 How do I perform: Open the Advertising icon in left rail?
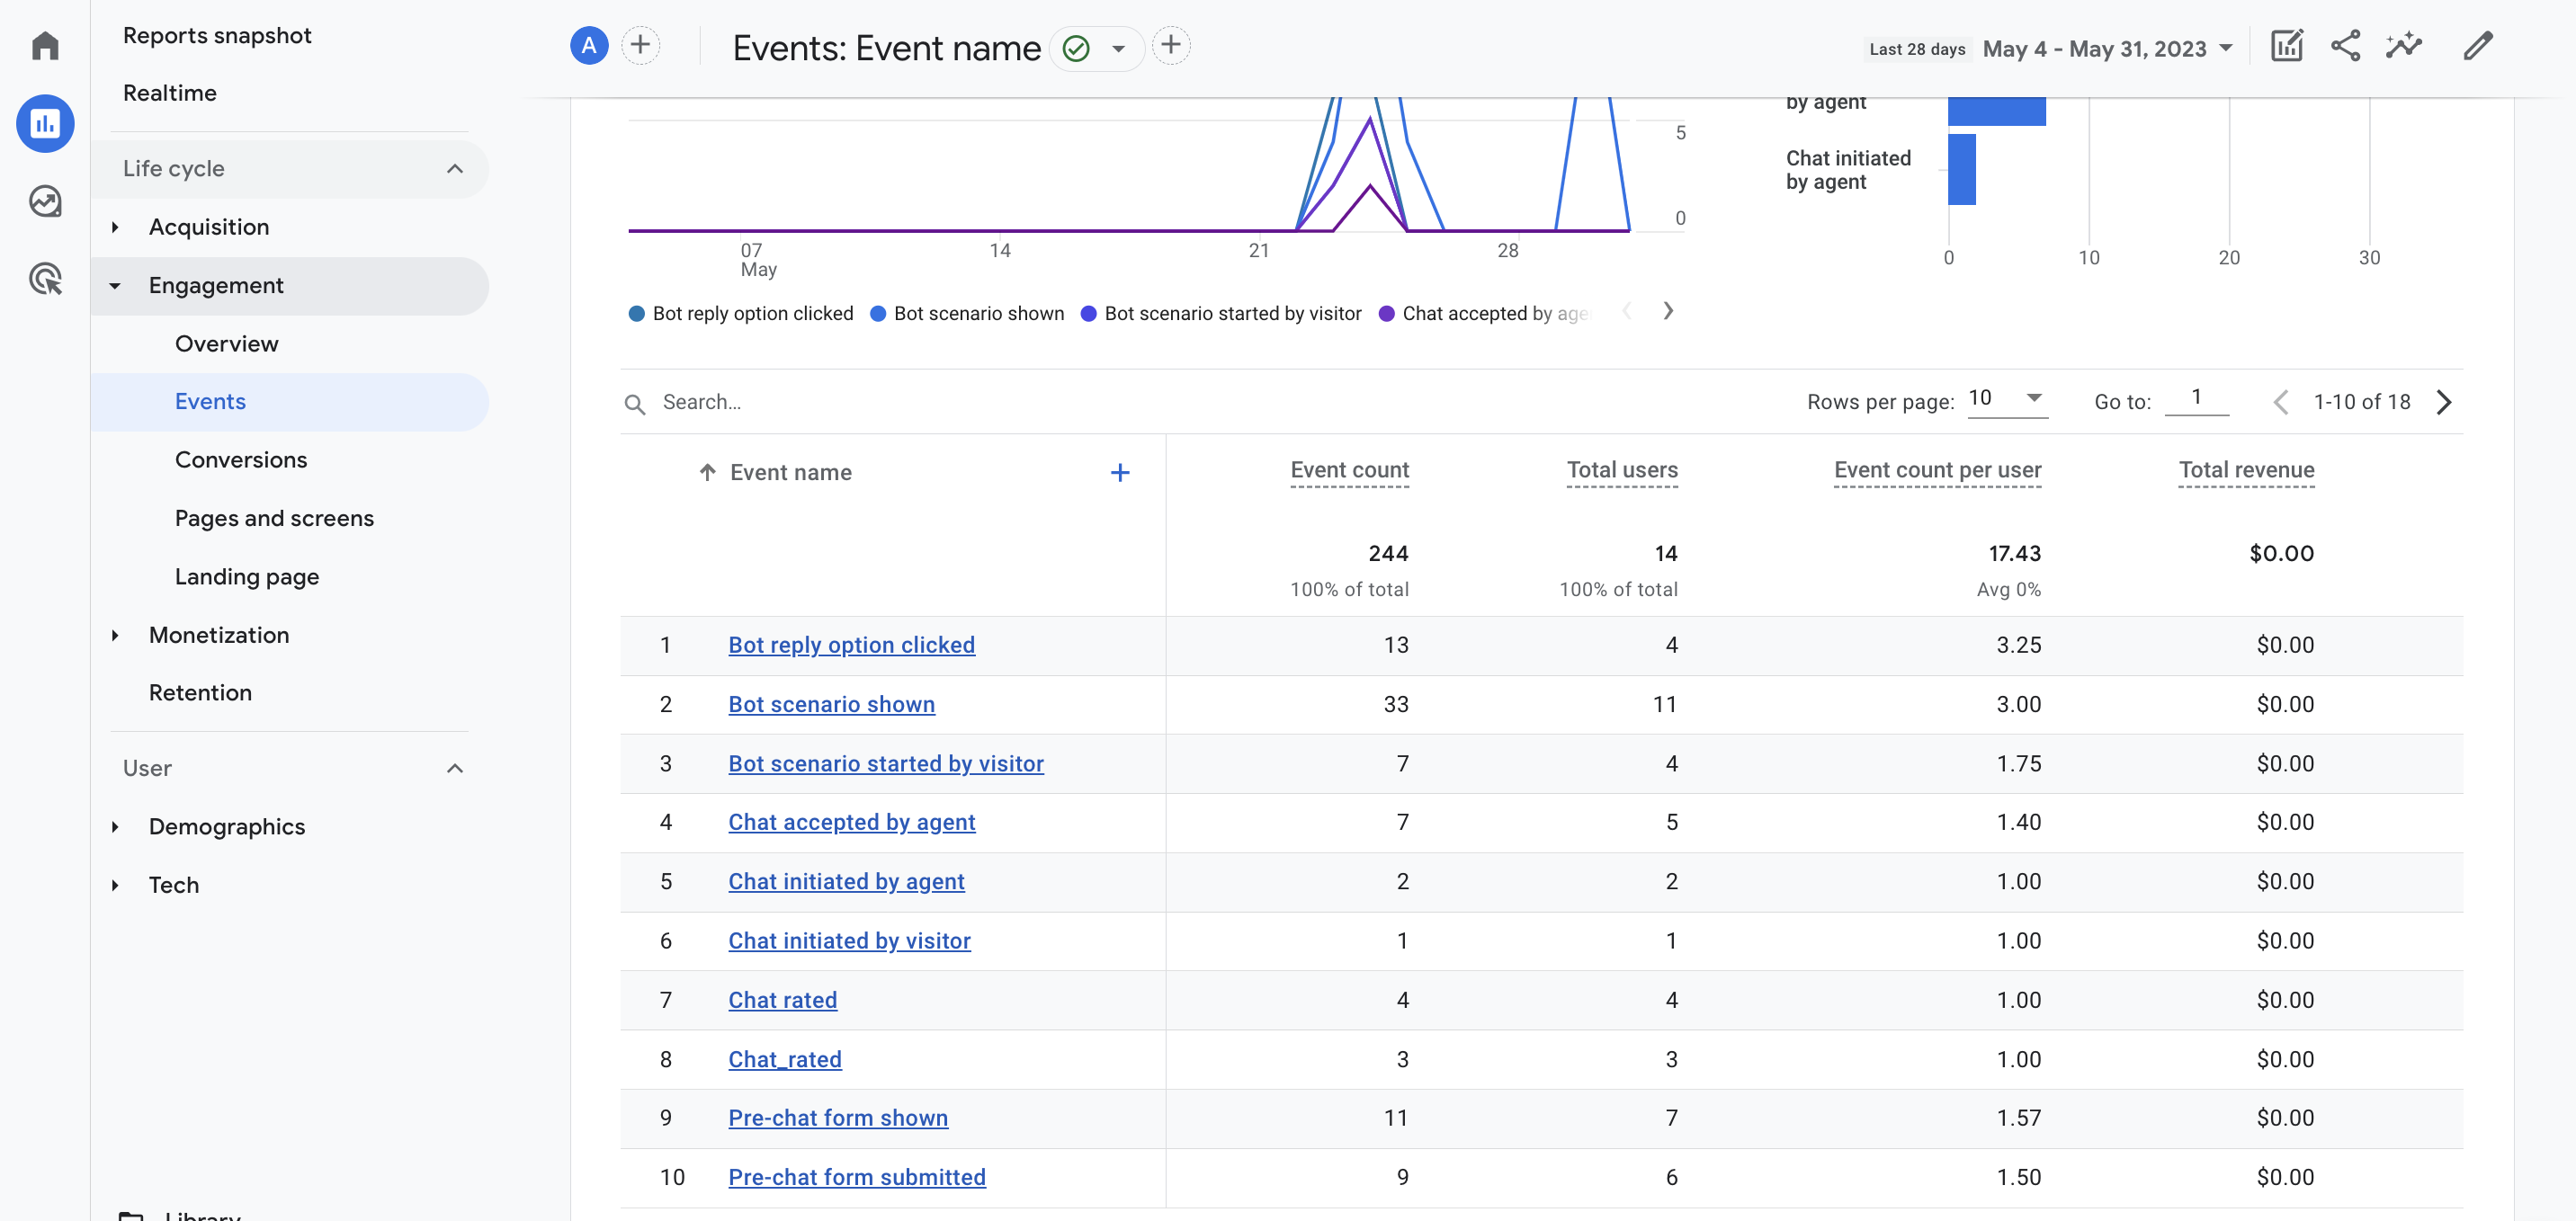coord(45,279)
